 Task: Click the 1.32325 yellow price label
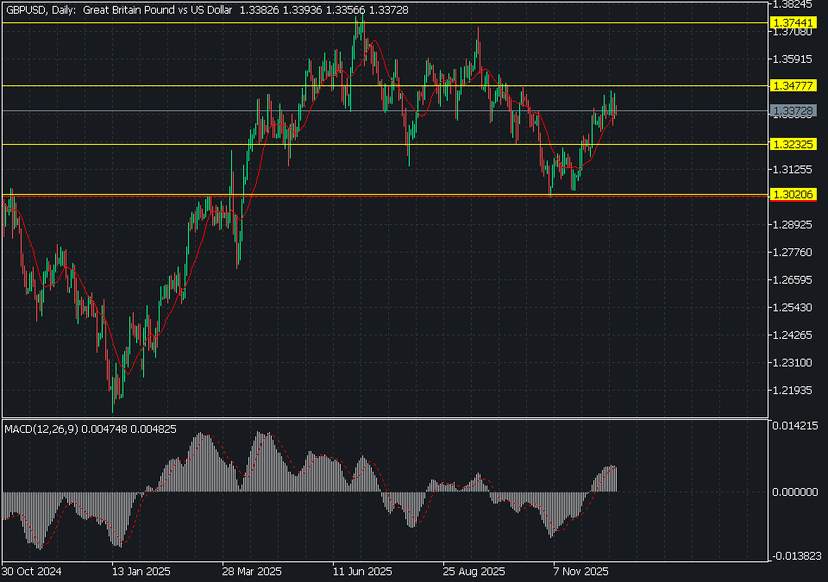click(795, 144)
